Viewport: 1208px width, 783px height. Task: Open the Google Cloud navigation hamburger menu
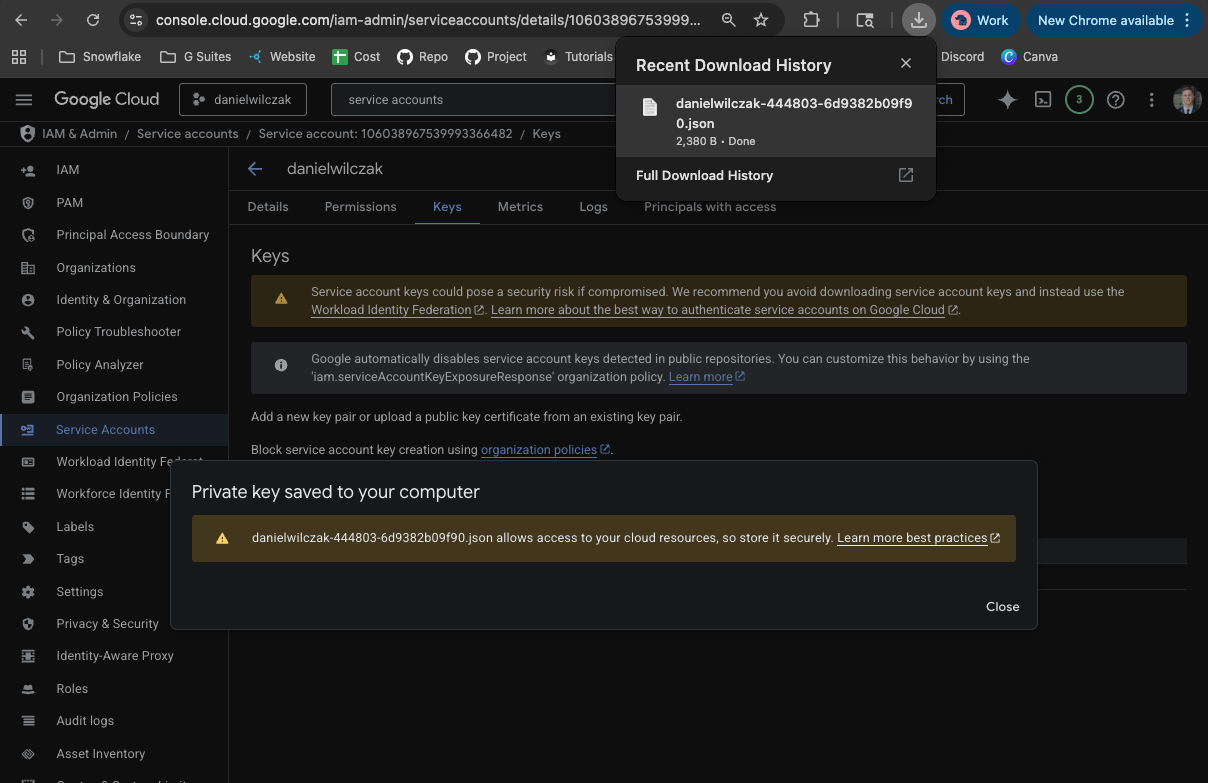click(24, 100)
